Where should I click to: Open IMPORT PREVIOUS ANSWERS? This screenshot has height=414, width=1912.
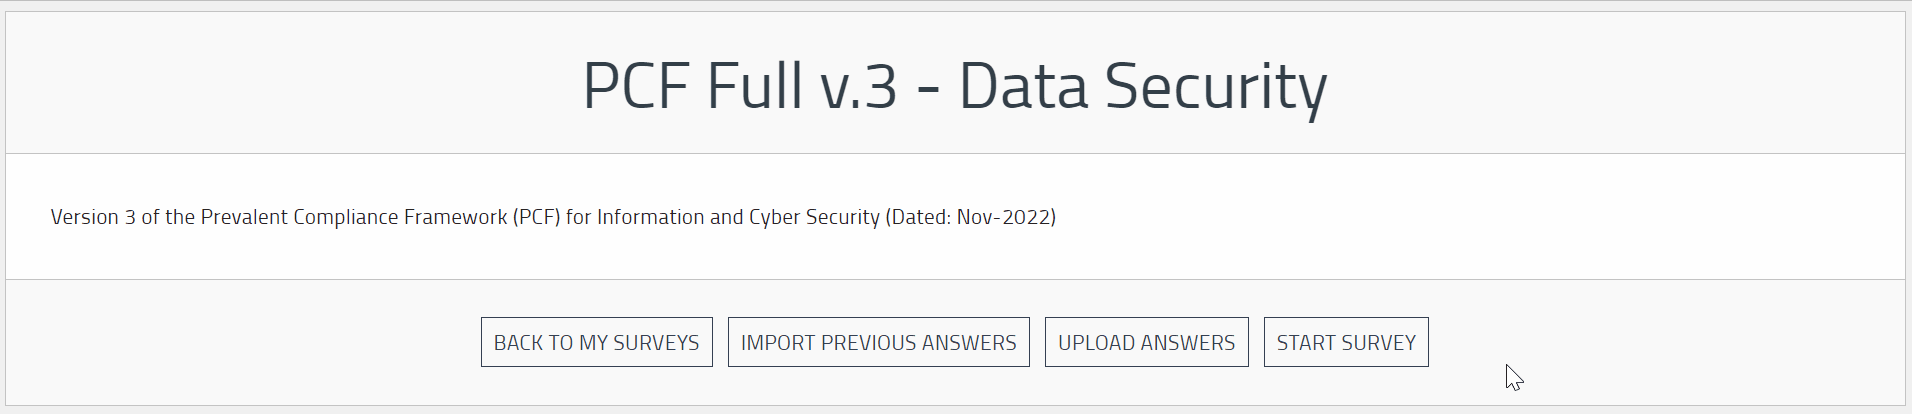click(x=878, y=342)
